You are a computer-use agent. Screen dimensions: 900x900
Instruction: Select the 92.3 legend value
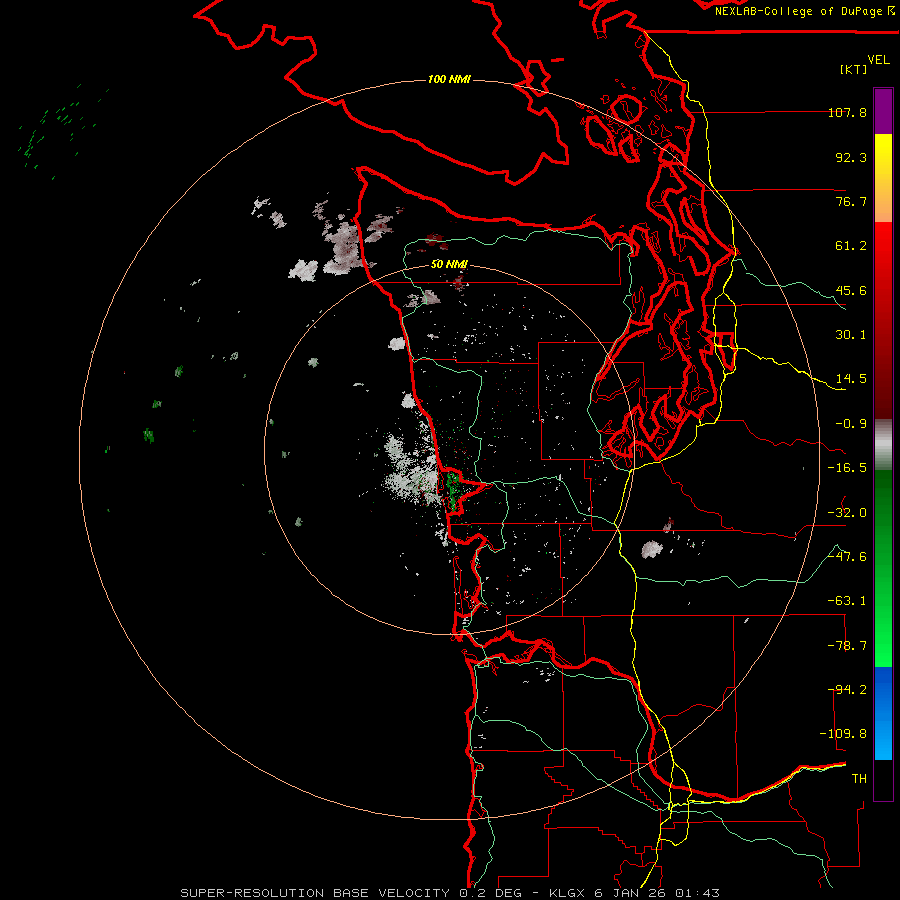click(x=851, y=157)
